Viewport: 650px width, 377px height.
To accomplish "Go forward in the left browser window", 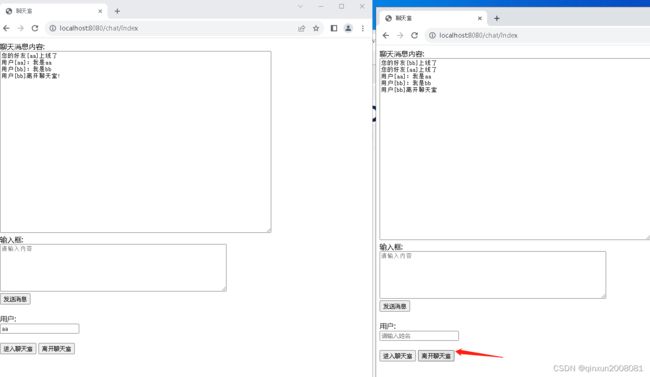I will coord(20,28).
